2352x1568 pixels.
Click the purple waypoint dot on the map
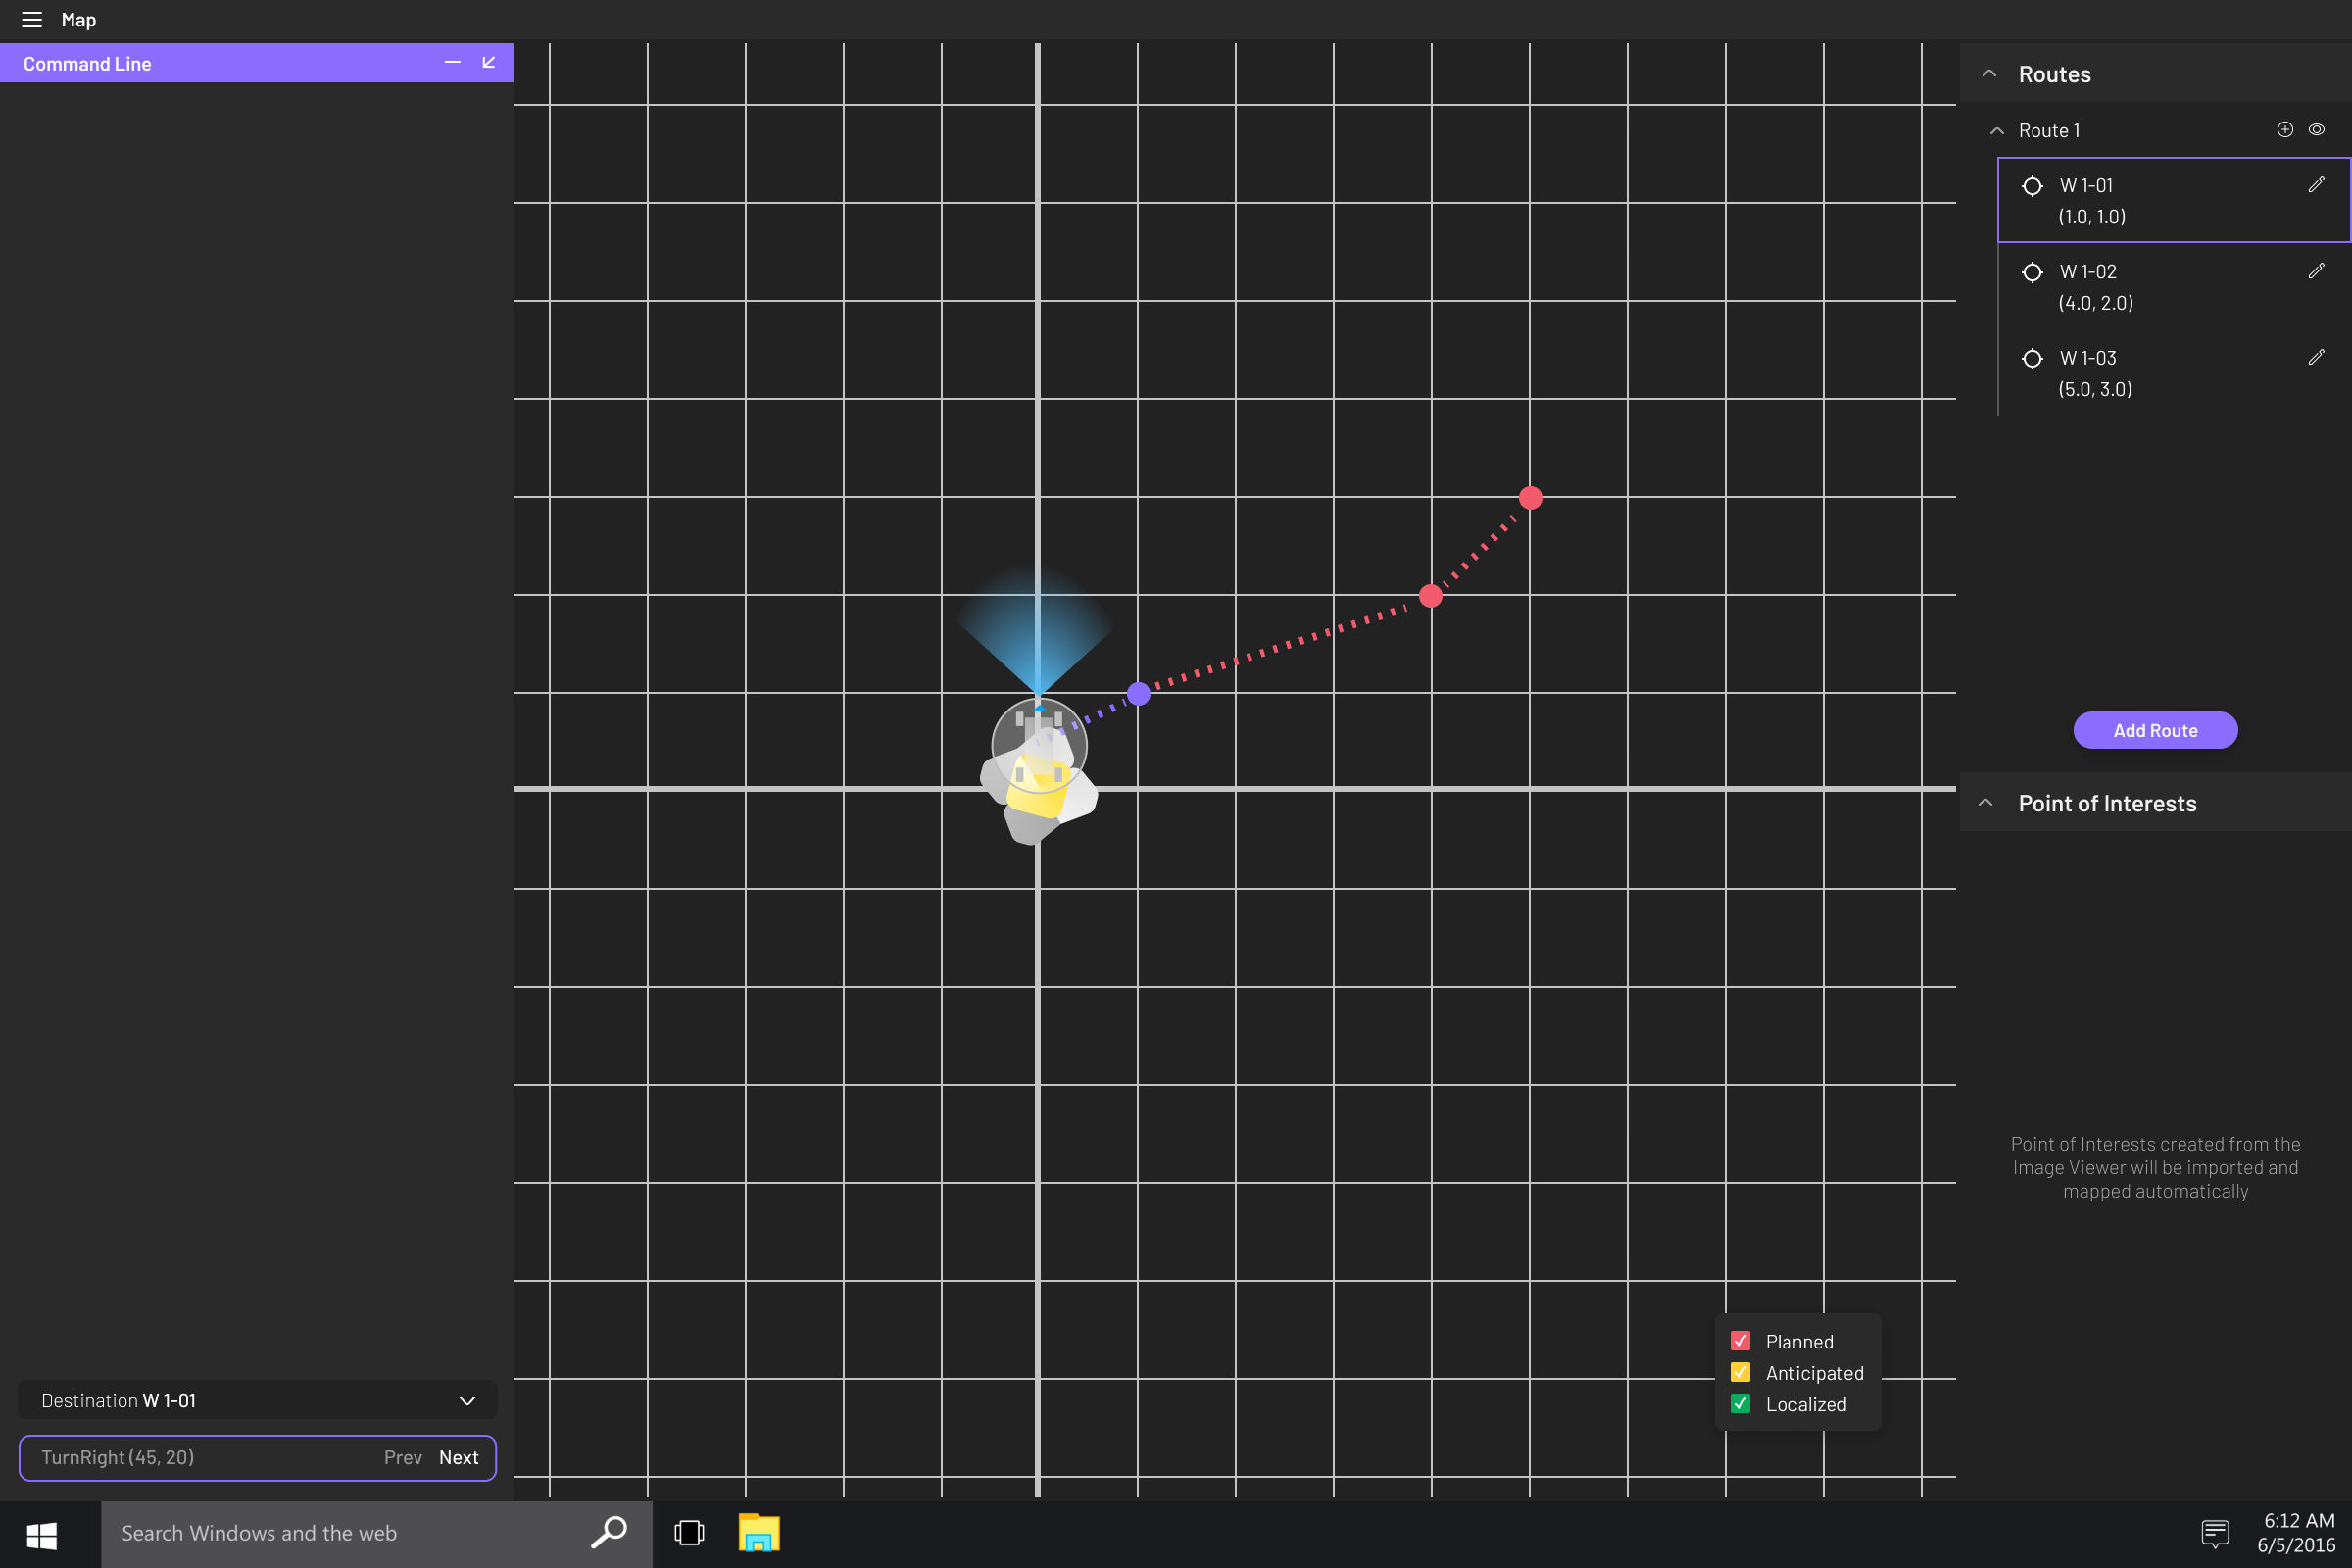[x=1138, y=693]
